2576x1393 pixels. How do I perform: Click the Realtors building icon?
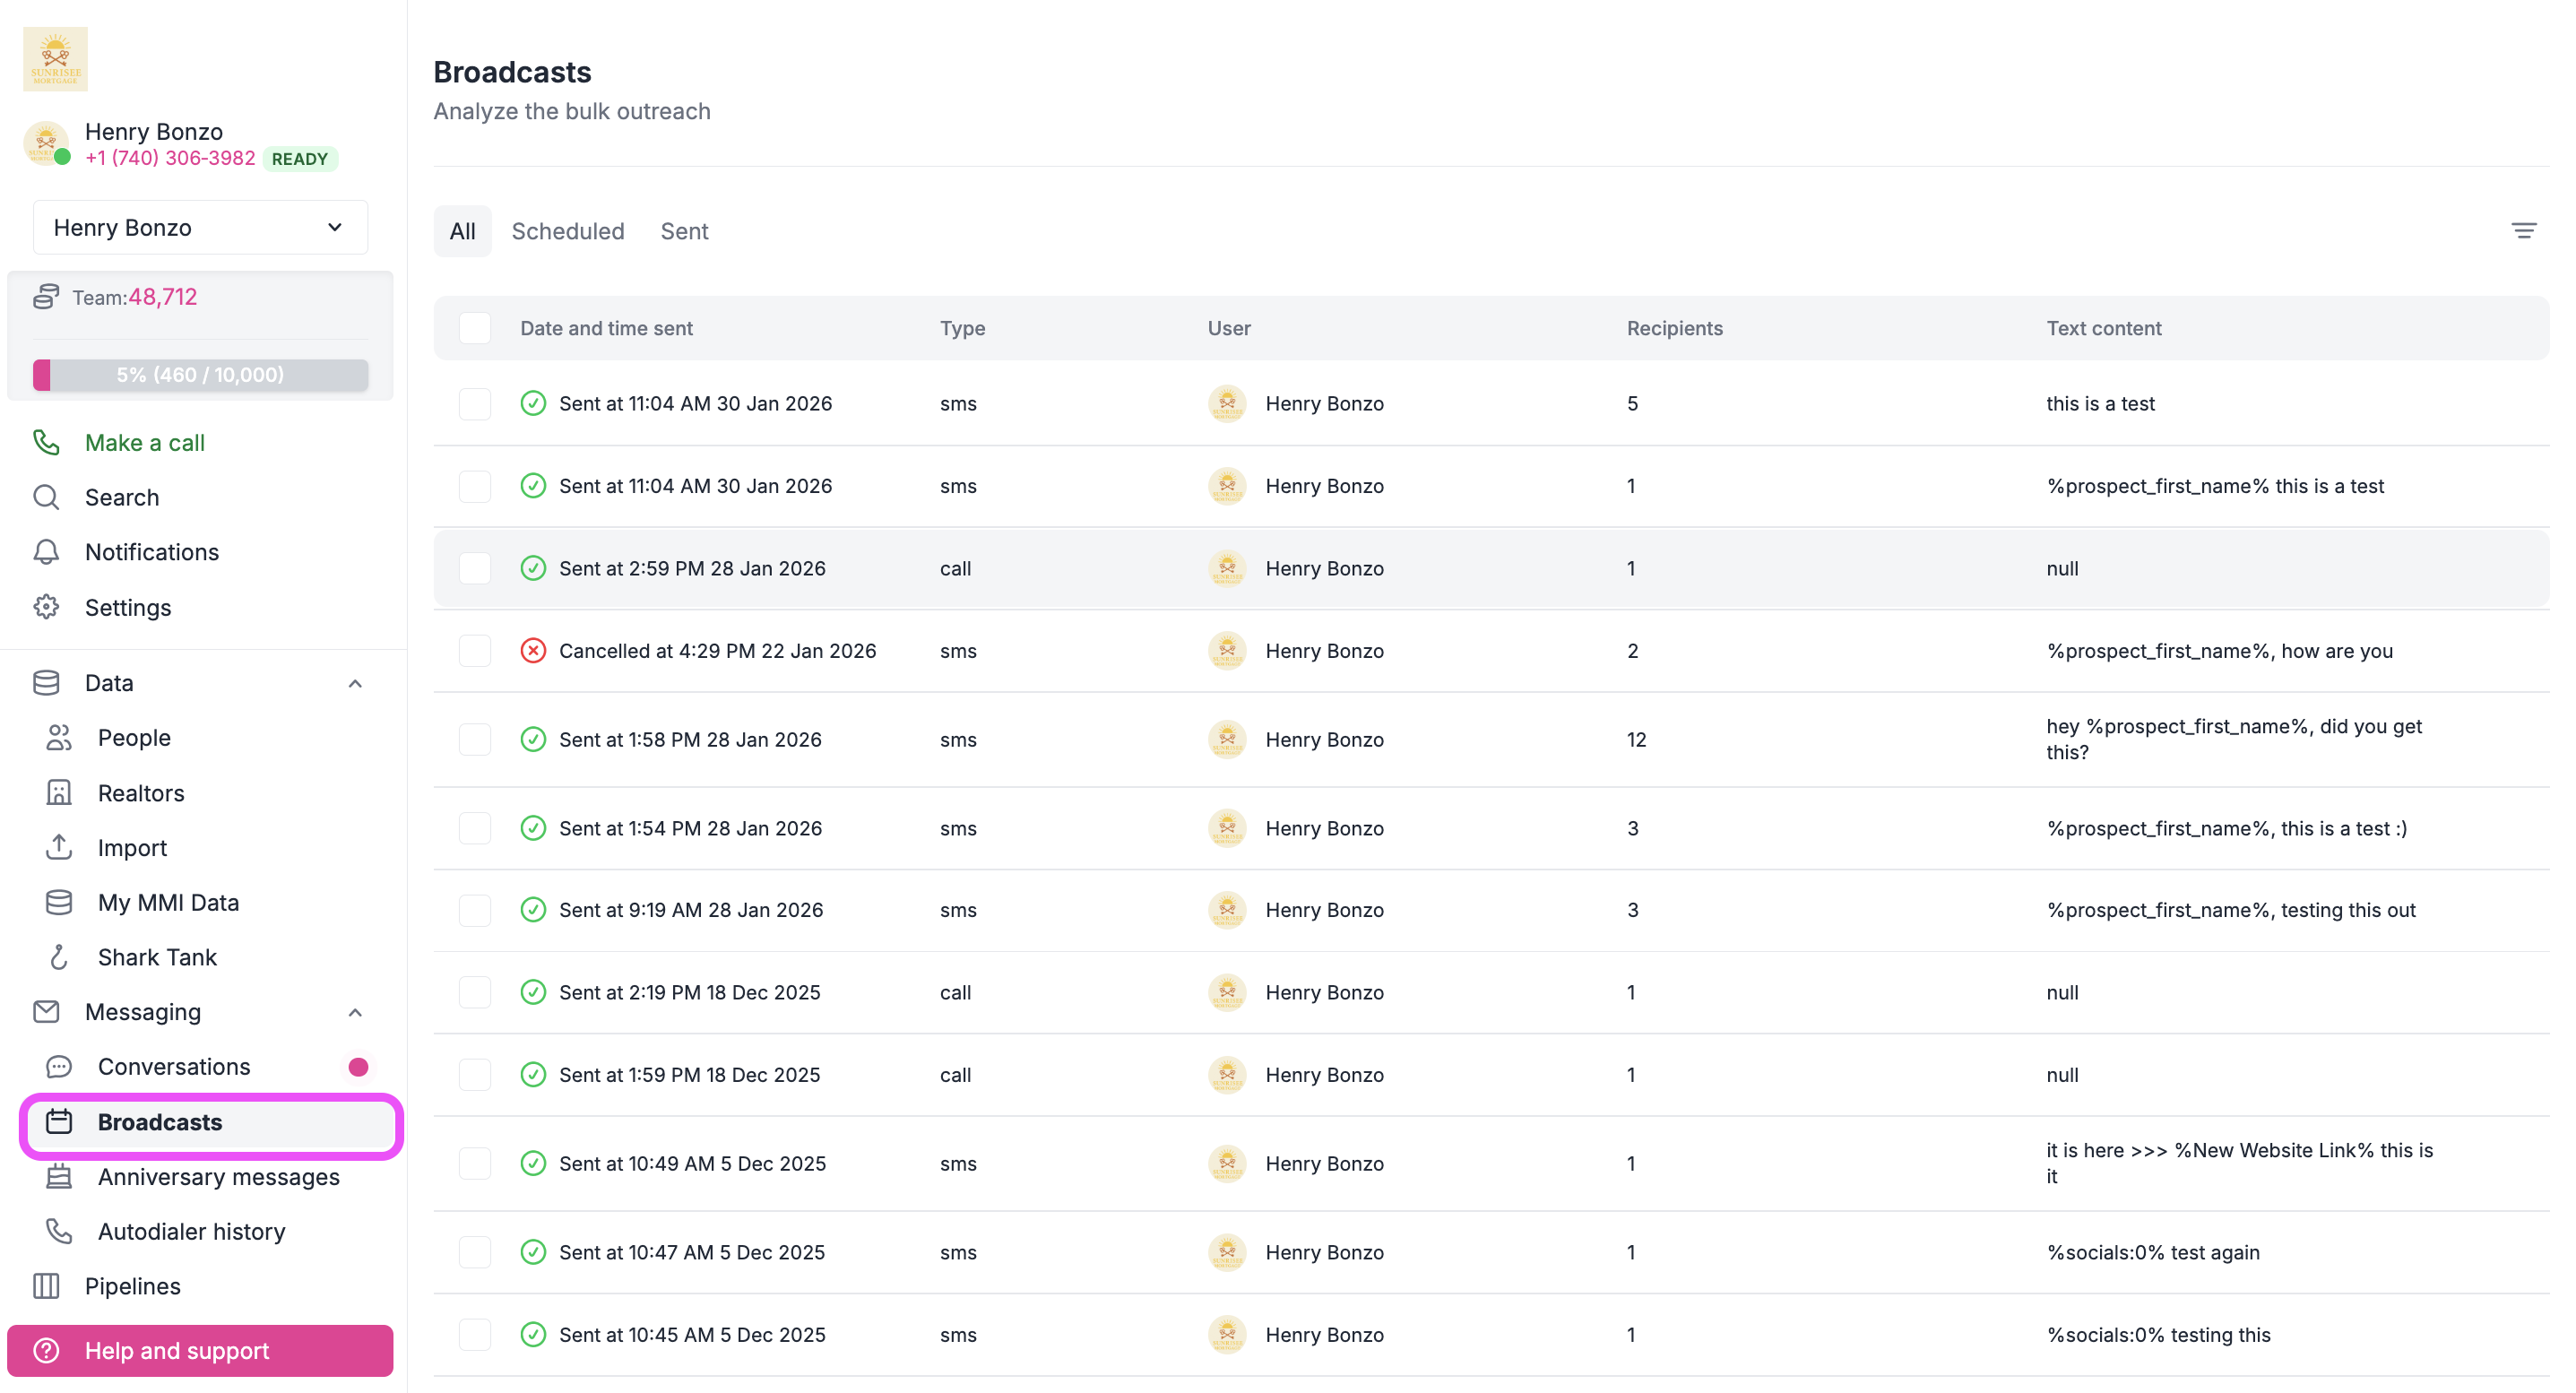point(59,793)
